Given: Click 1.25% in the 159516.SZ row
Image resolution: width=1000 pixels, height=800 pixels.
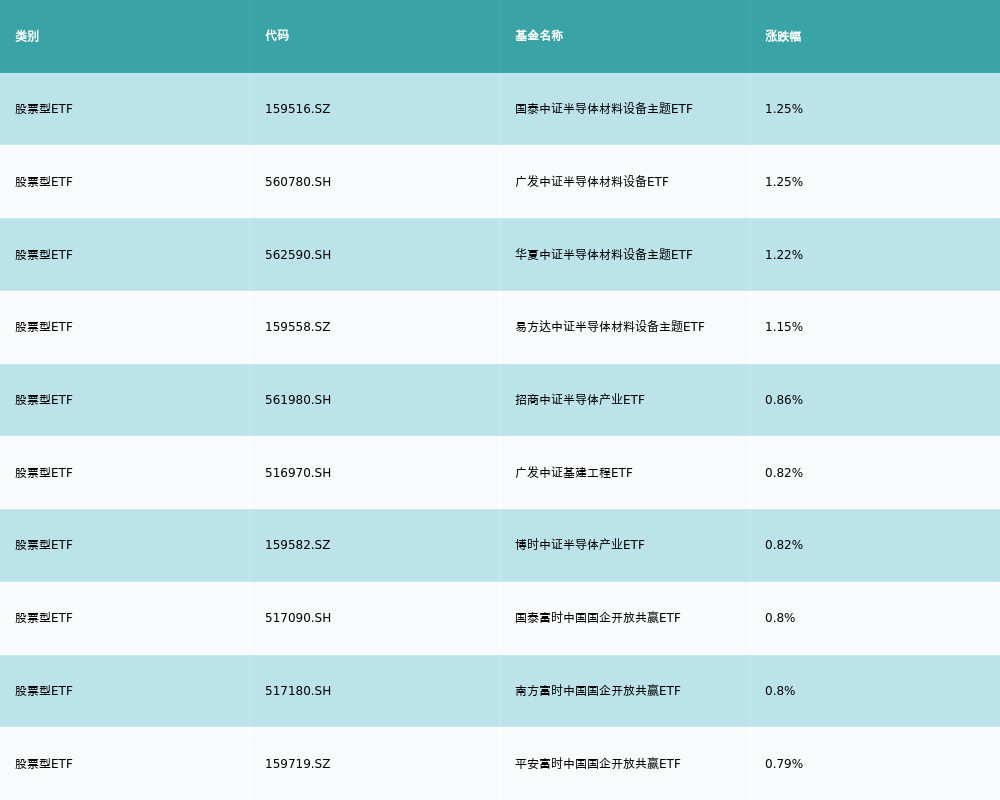Looking at the screenshot, I should pyautogui.click(x=784, y=109).
